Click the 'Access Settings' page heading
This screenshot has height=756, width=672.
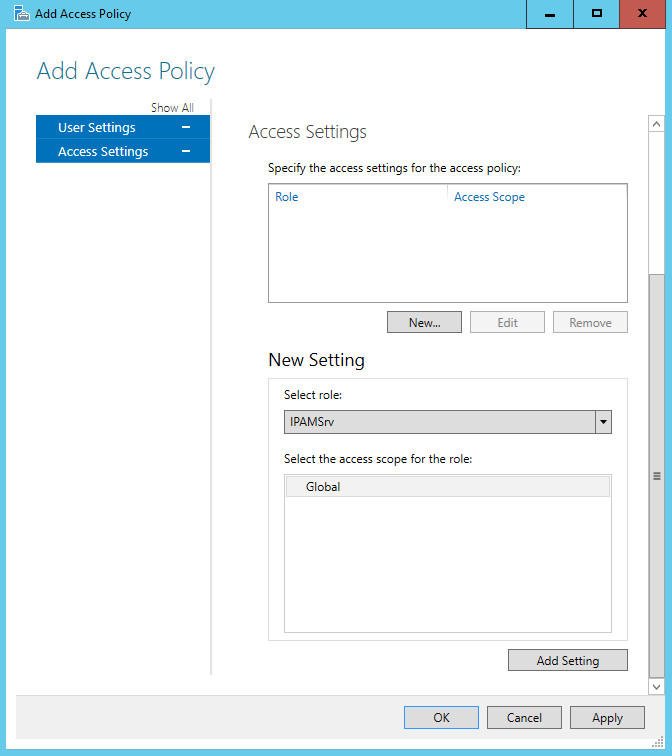[x=308, y=132]
